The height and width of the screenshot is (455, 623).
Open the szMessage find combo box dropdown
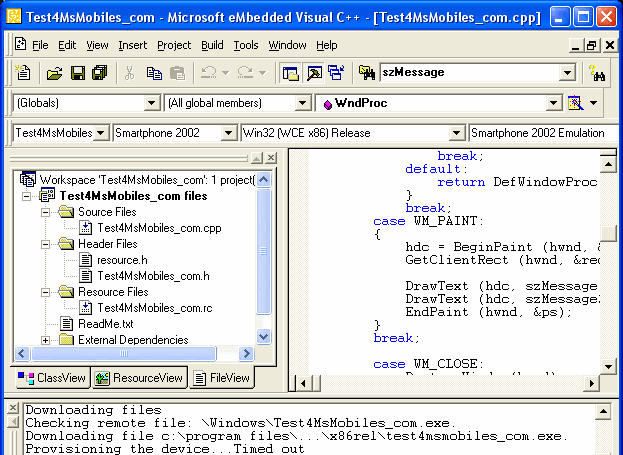(567, 73)
